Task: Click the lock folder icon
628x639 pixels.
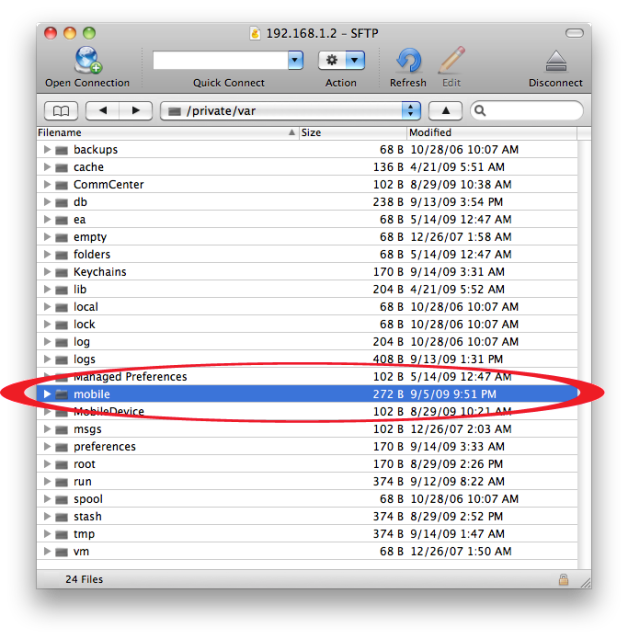Action: pyautogui.click(x=62, y=325)
